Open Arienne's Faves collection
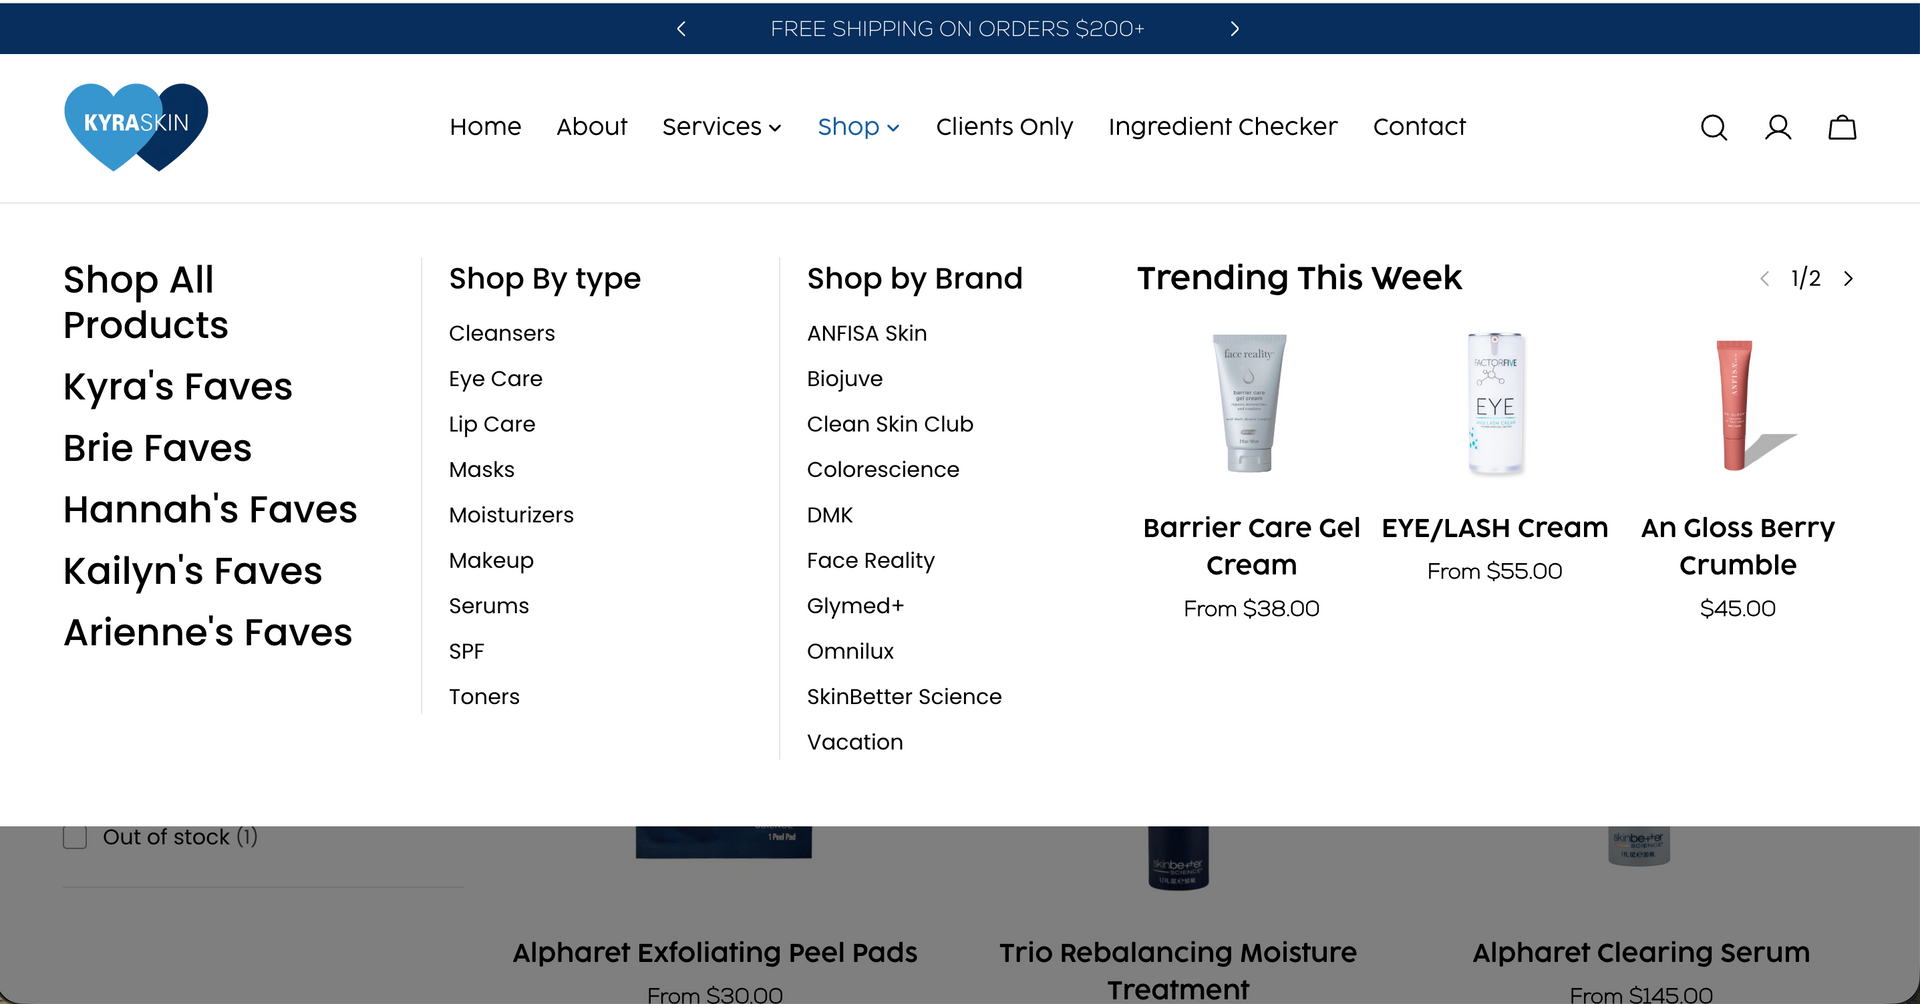The width and height of the screenshot is (1920, 1004). tap(208, 633)
